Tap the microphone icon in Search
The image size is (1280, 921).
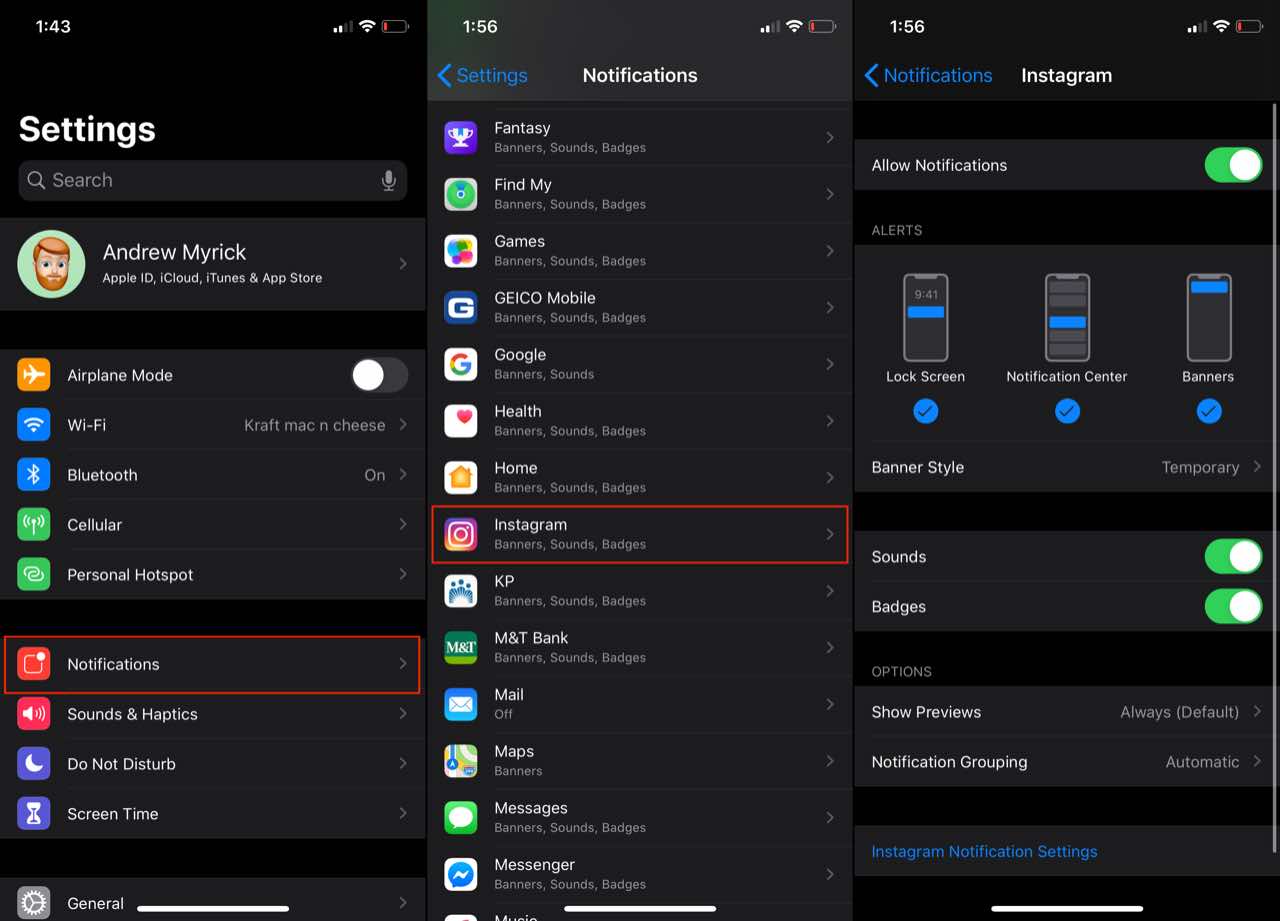[x=389, y=180]
